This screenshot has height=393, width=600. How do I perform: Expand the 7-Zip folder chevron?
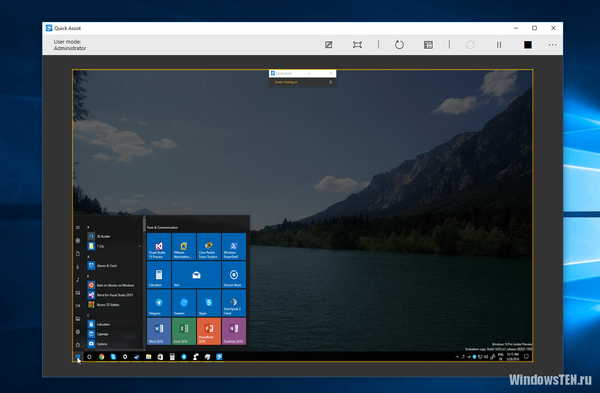coord(140,246)
